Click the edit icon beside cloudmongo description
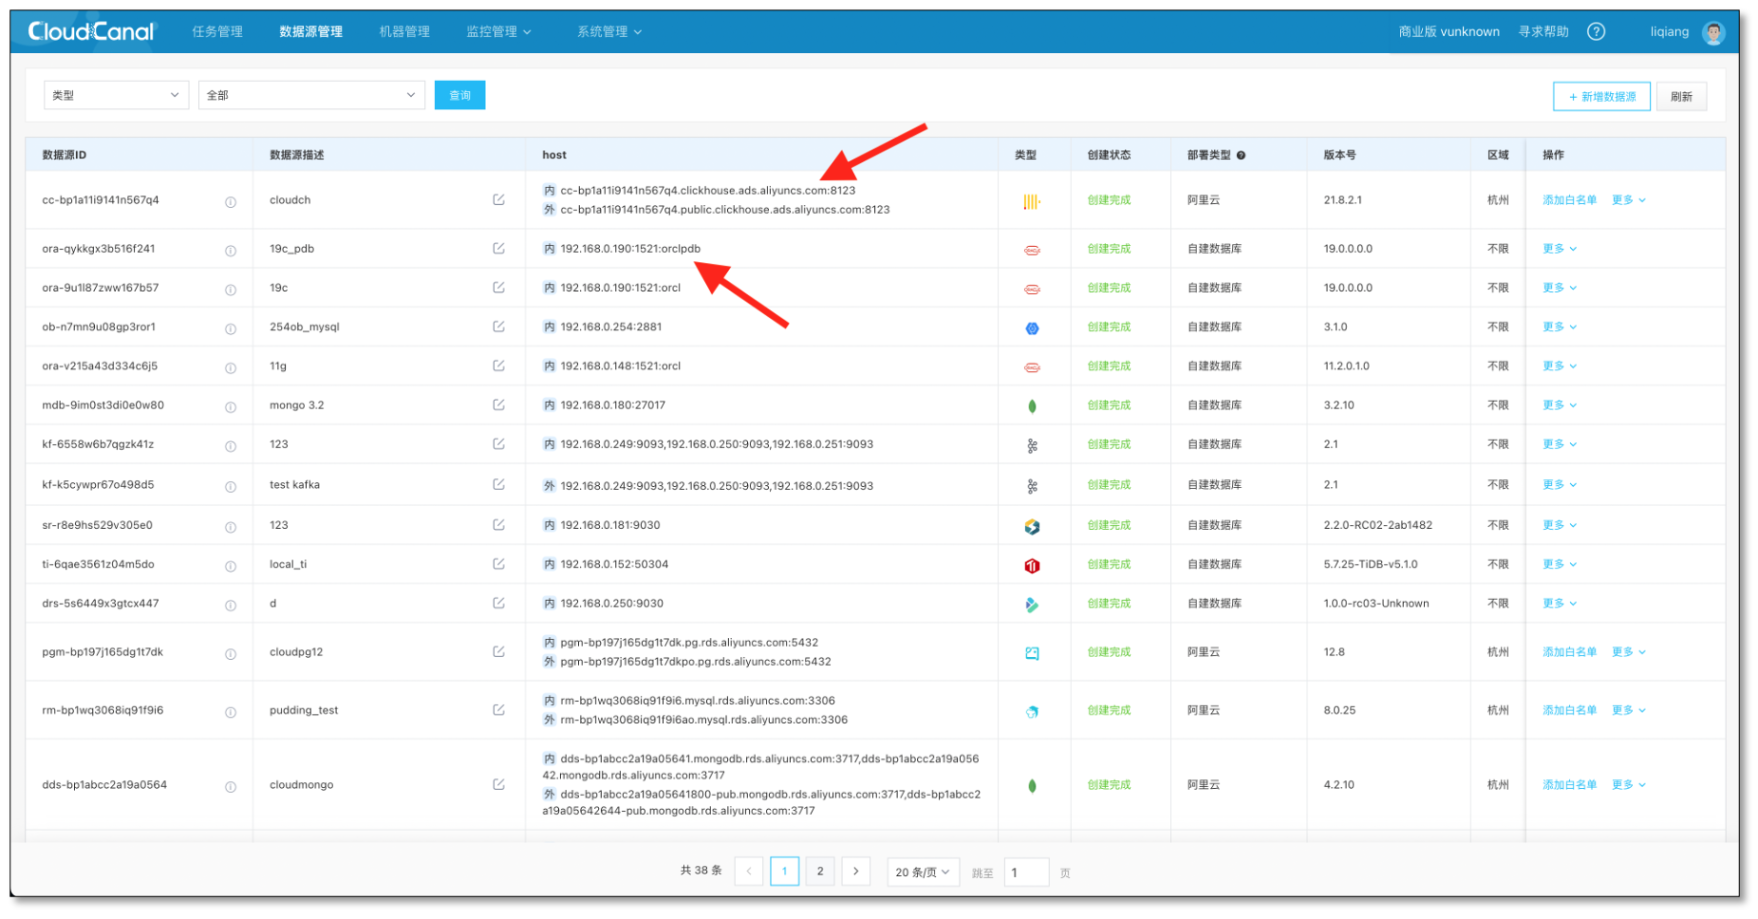 498,785
